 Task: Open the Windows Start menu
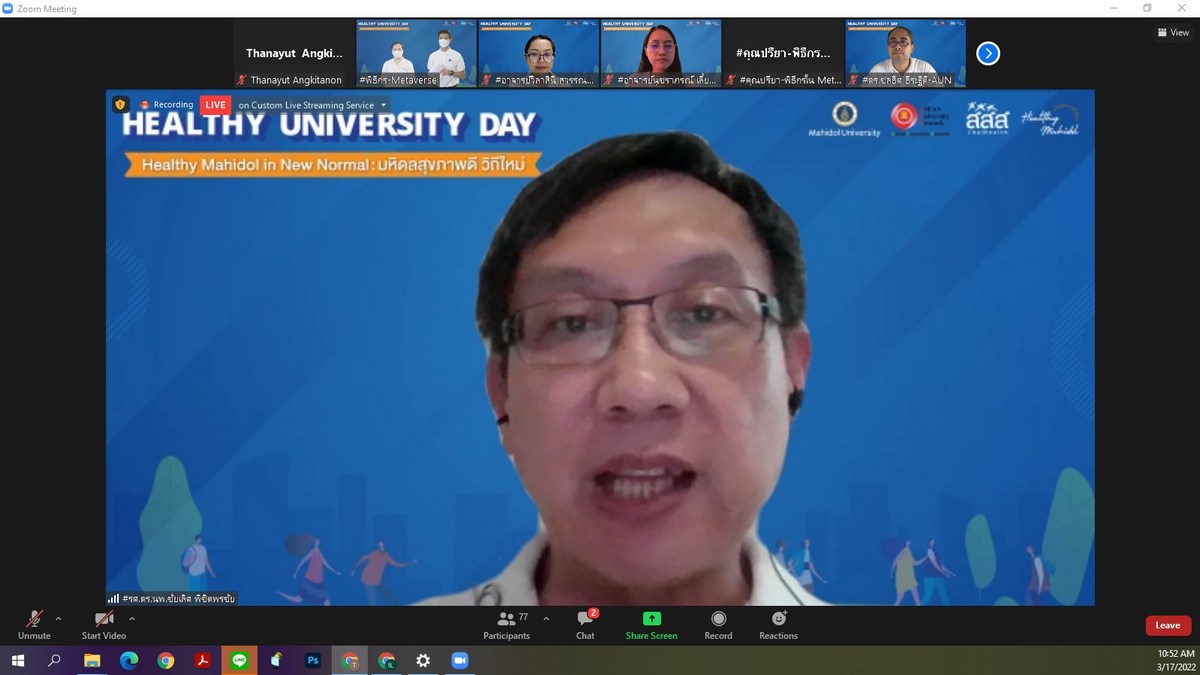(17, 660)
